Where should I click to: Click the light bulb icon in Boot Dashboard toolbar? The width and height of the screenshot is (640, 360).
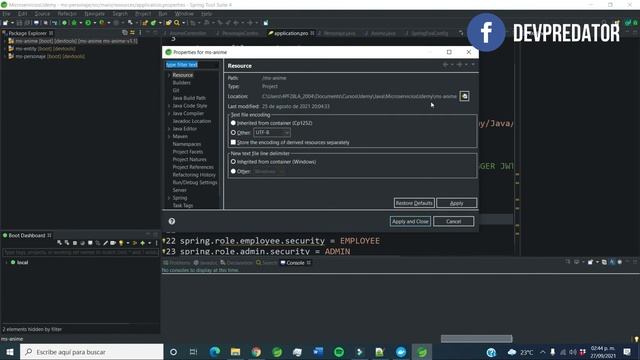coord(121,243)
